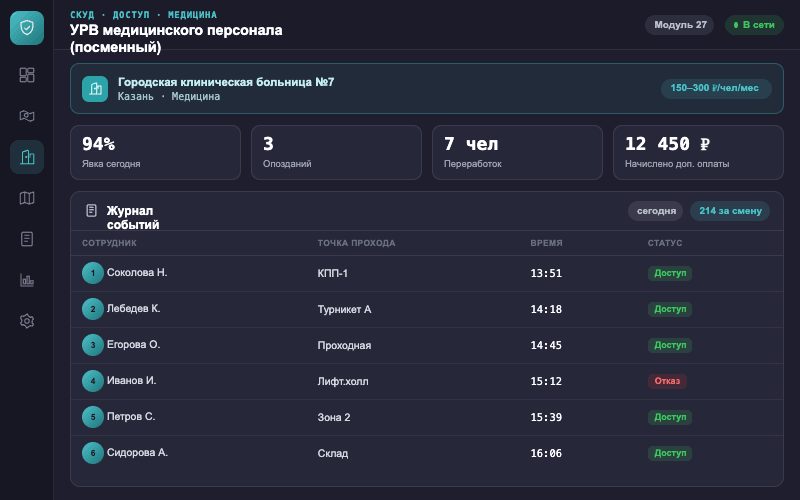Open settings gear icon in sidebar
The height and width of the screenshot is (500, 800).
[27, 321]
